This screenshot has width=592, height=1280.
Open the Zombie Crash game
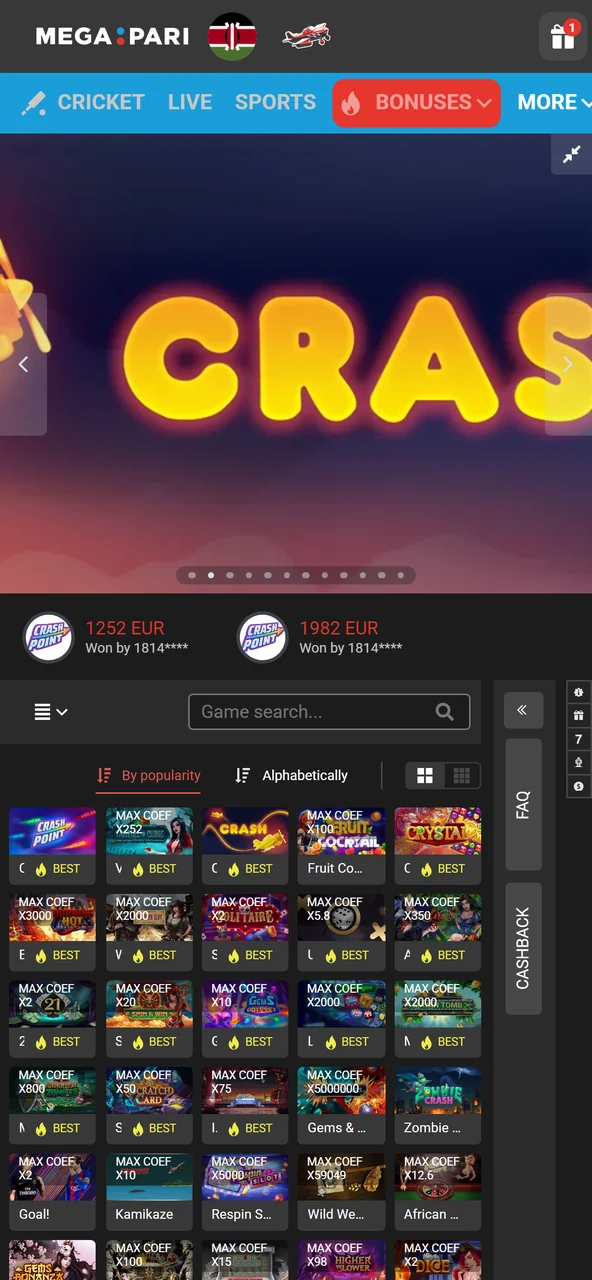click(x=437, y=1105)
